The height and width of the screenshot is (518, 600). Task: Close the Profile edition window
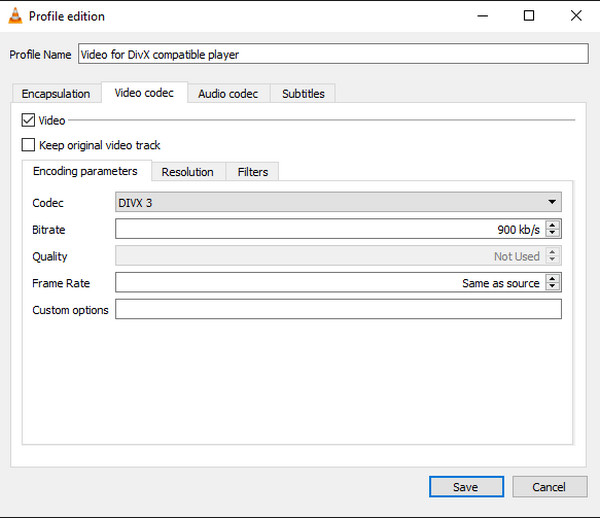pyautogui.click(x=576, y=16)
